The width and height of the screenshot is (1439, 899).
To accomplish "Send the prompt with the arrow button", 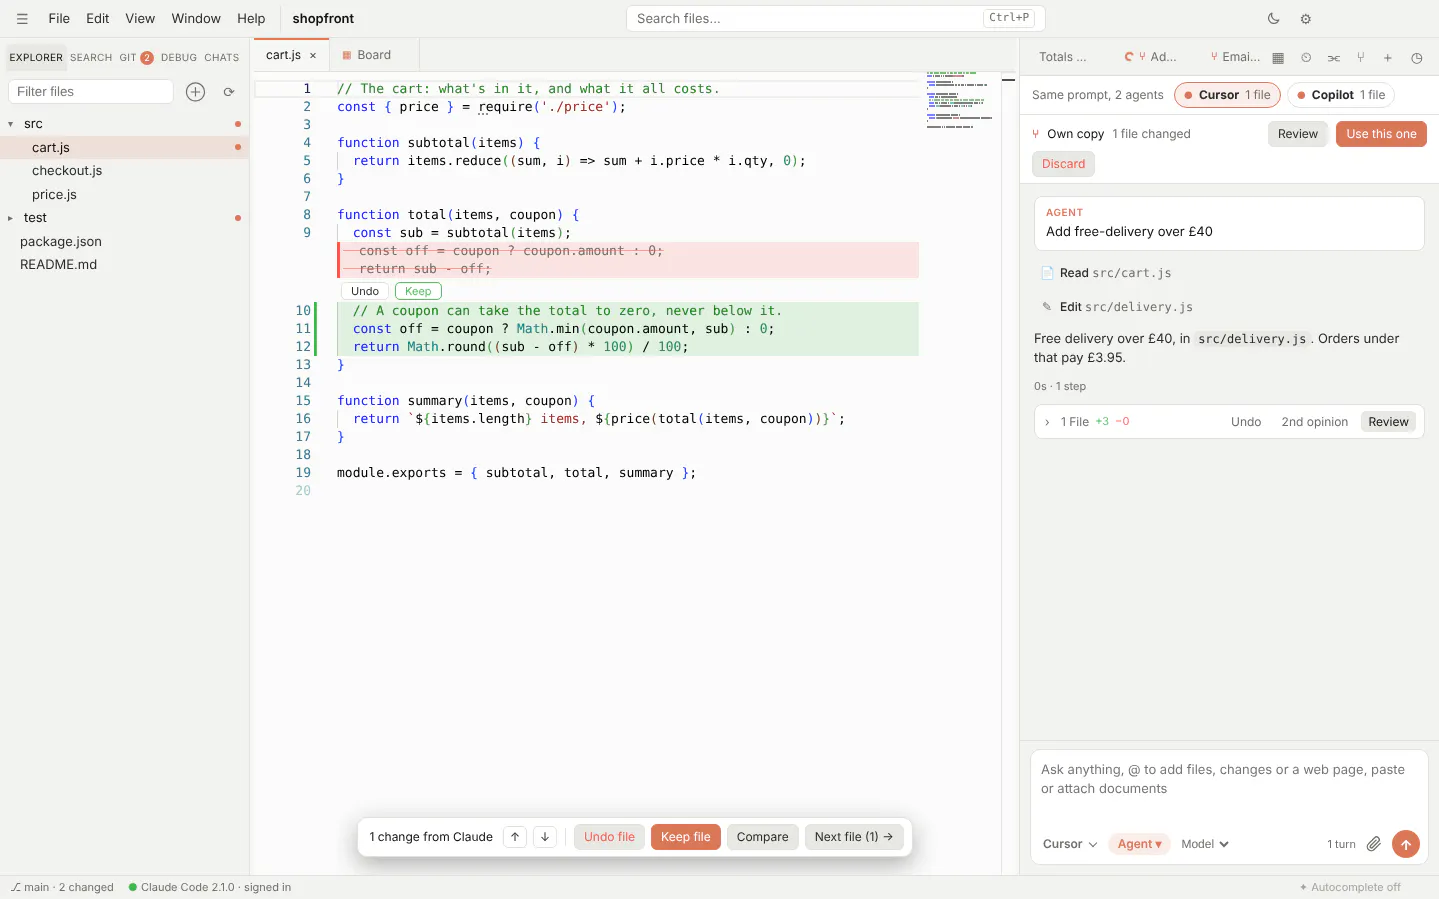I will click(1405, 844).
